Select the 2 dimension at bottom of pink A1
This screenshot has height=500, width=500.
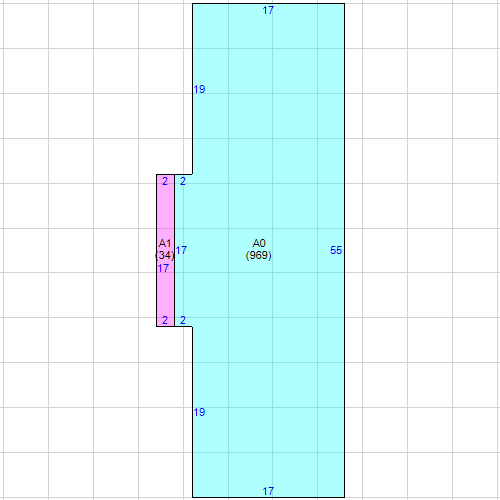[165, 320]
